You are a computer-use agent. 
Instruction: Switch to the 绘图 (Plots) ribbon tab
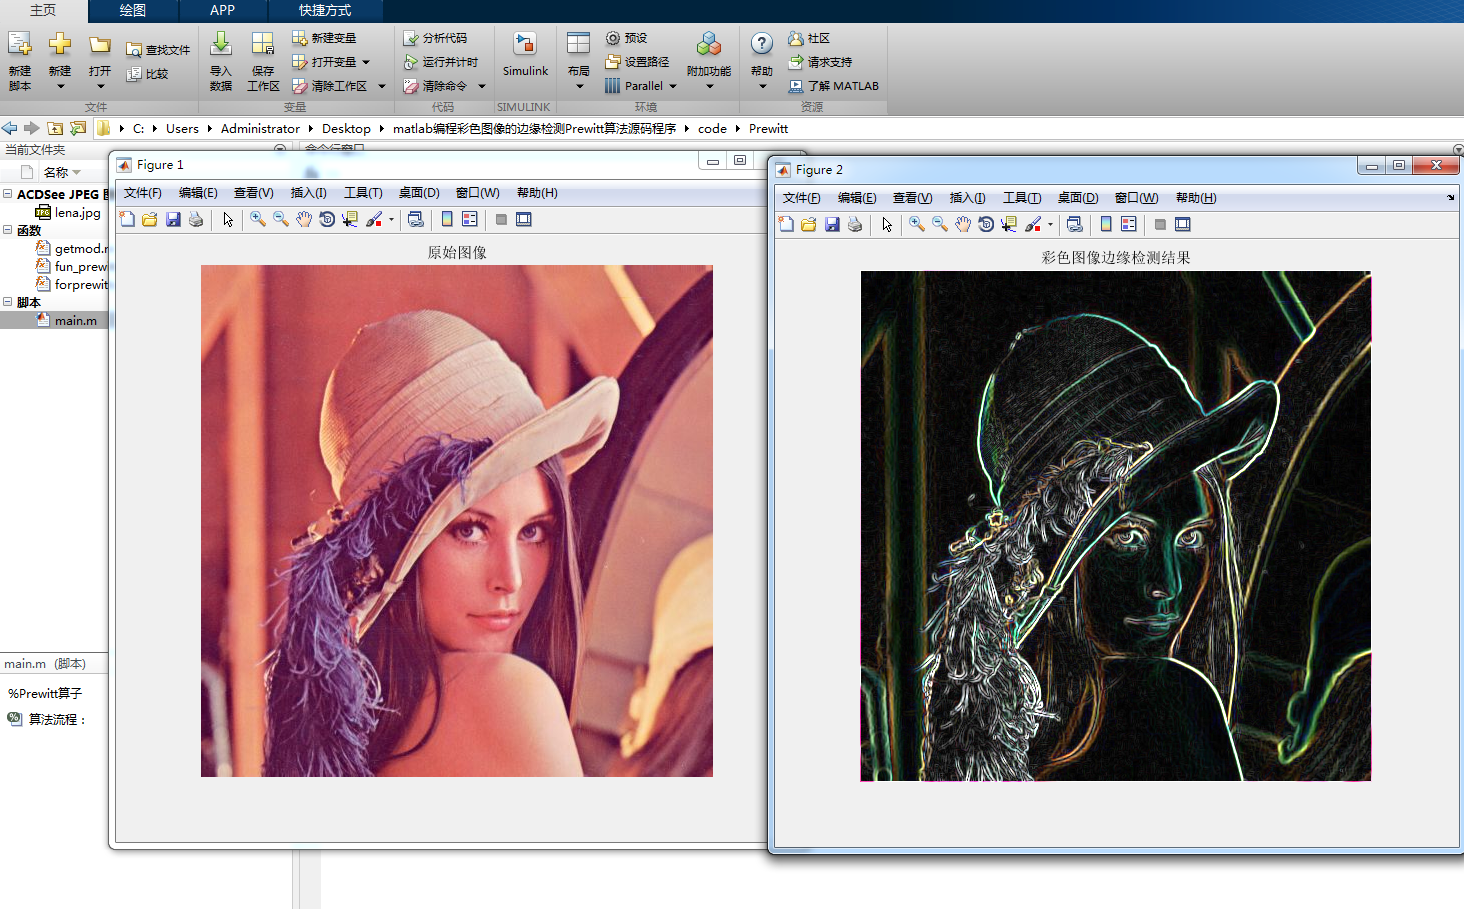[133, 10]
